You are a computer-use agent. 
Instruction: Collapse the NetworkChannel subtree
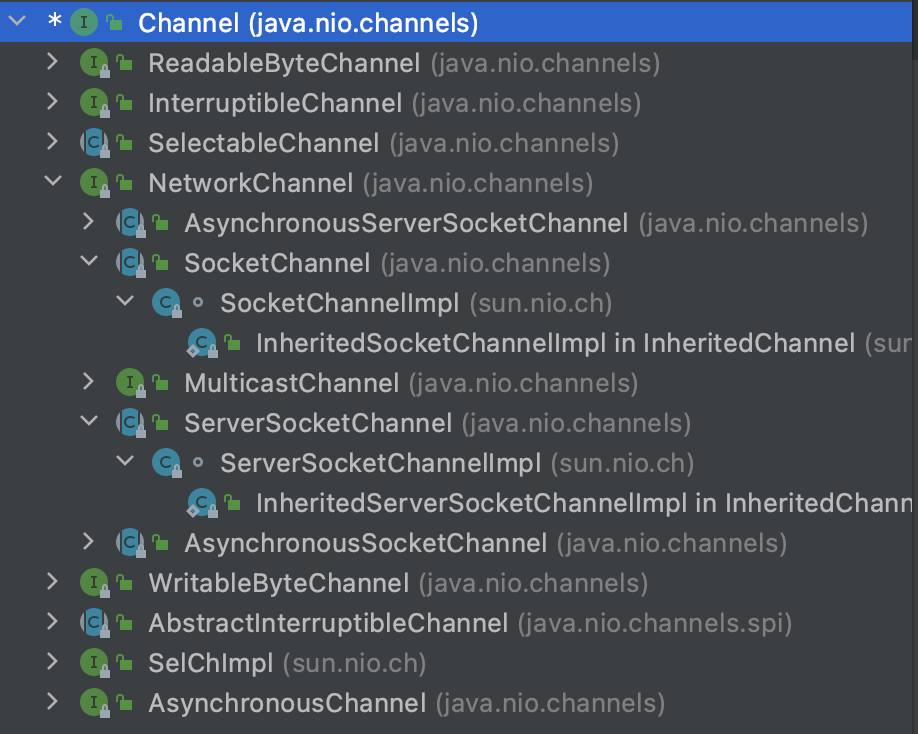click(52, 183)
